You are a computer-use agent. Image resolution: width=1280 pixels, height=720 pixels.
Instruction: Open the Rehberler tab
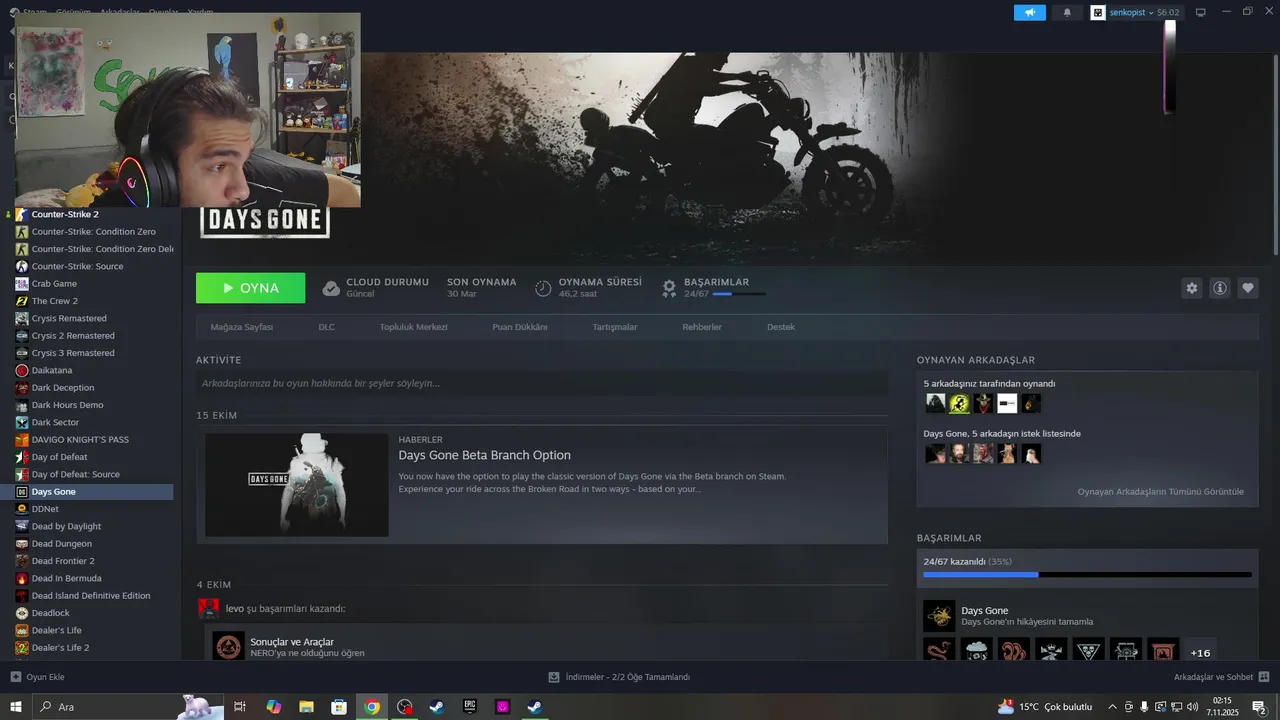pos(702,327)
